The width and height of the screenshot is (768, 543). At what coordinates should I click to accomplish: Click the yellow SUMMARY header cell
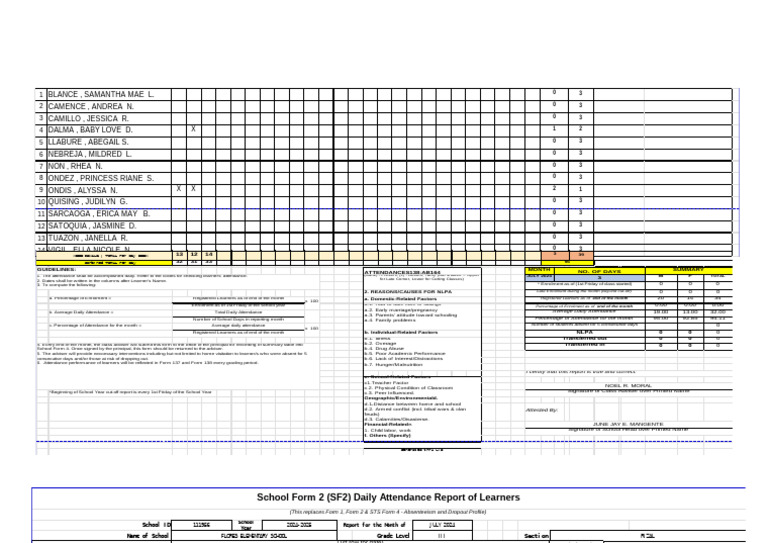pos(688,270)
